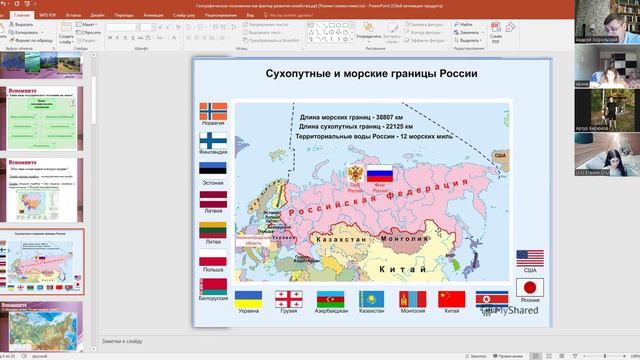Cut selection with Вырезать
Image resolution: width=640 pixels, height=360 pixels.
21,24
